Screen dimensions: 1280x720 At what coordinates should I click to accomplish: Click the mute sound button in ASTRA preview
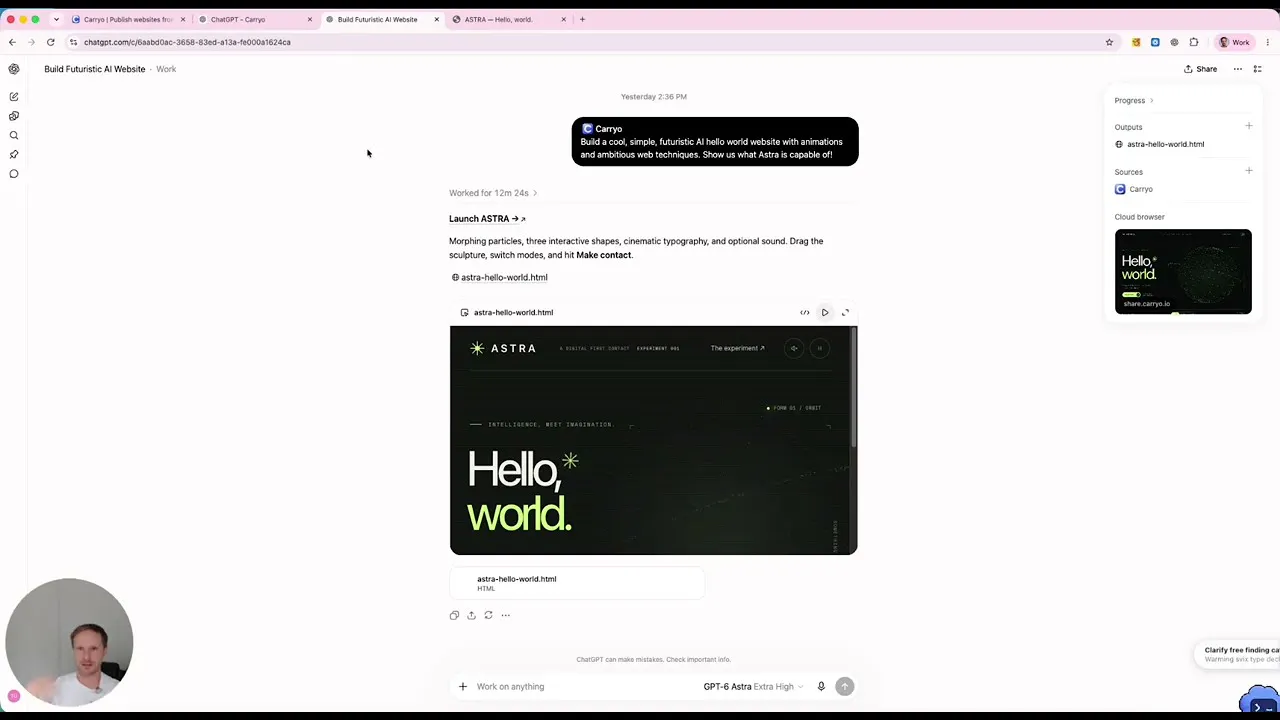794,348
